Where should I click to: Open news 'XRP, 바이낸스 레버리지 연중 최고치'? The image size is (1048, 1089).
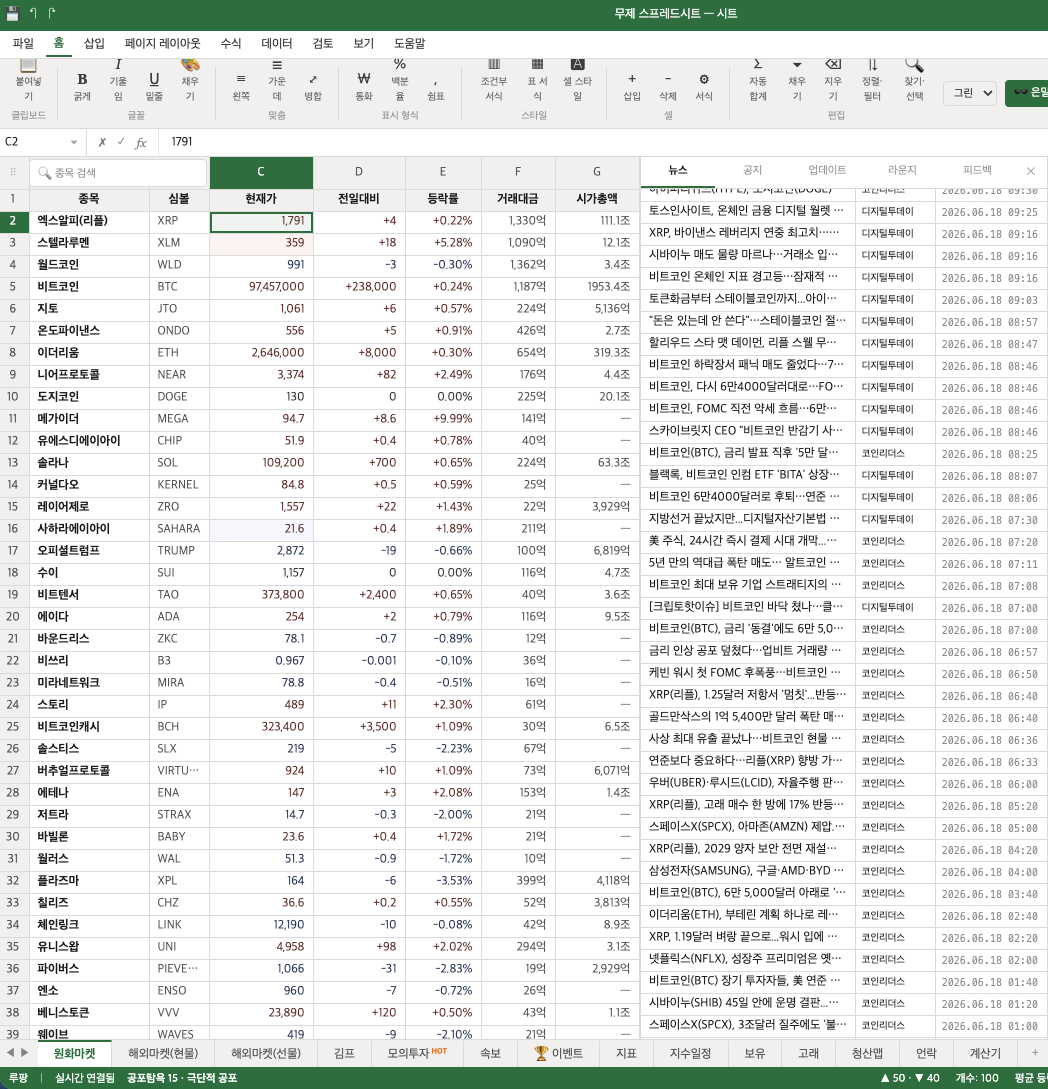click(747, 233)
